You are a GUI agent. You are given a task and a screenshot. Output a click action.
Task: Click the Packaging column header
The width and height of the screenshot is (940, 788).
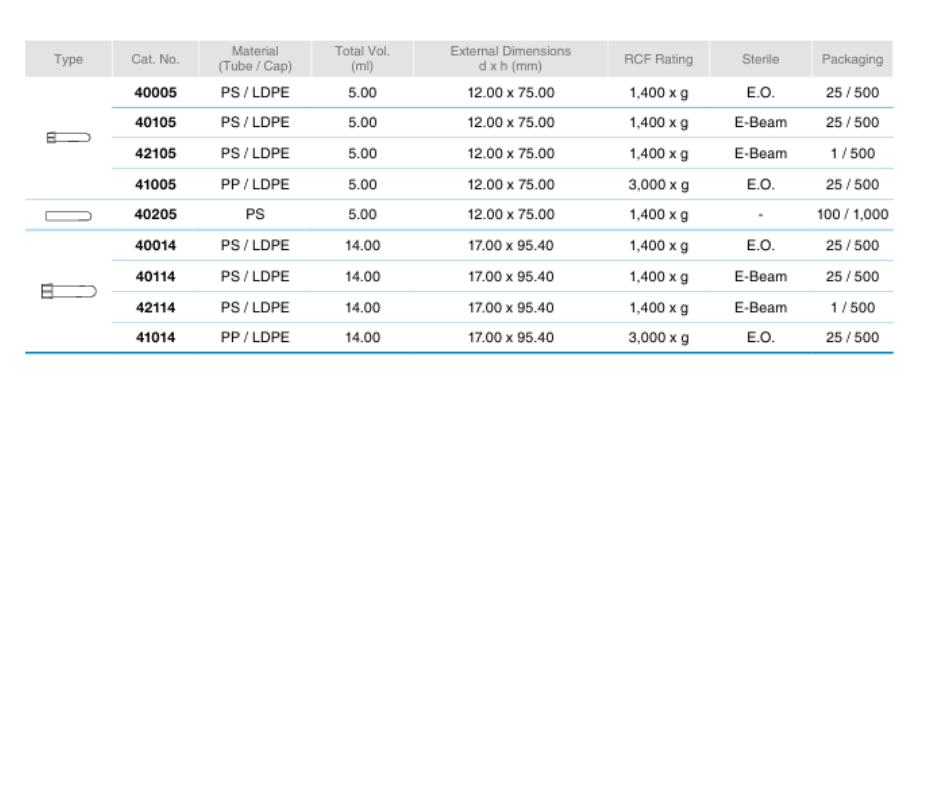pos(852,59)
